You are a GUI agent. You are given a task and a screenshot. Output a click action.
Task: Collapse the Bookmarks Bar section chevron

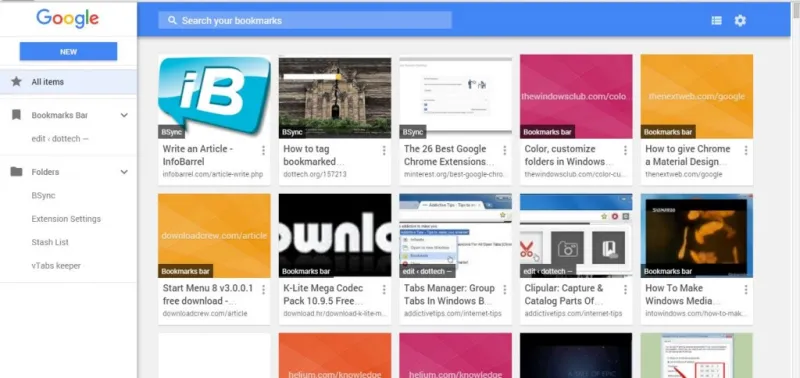(x=124, y=115)
